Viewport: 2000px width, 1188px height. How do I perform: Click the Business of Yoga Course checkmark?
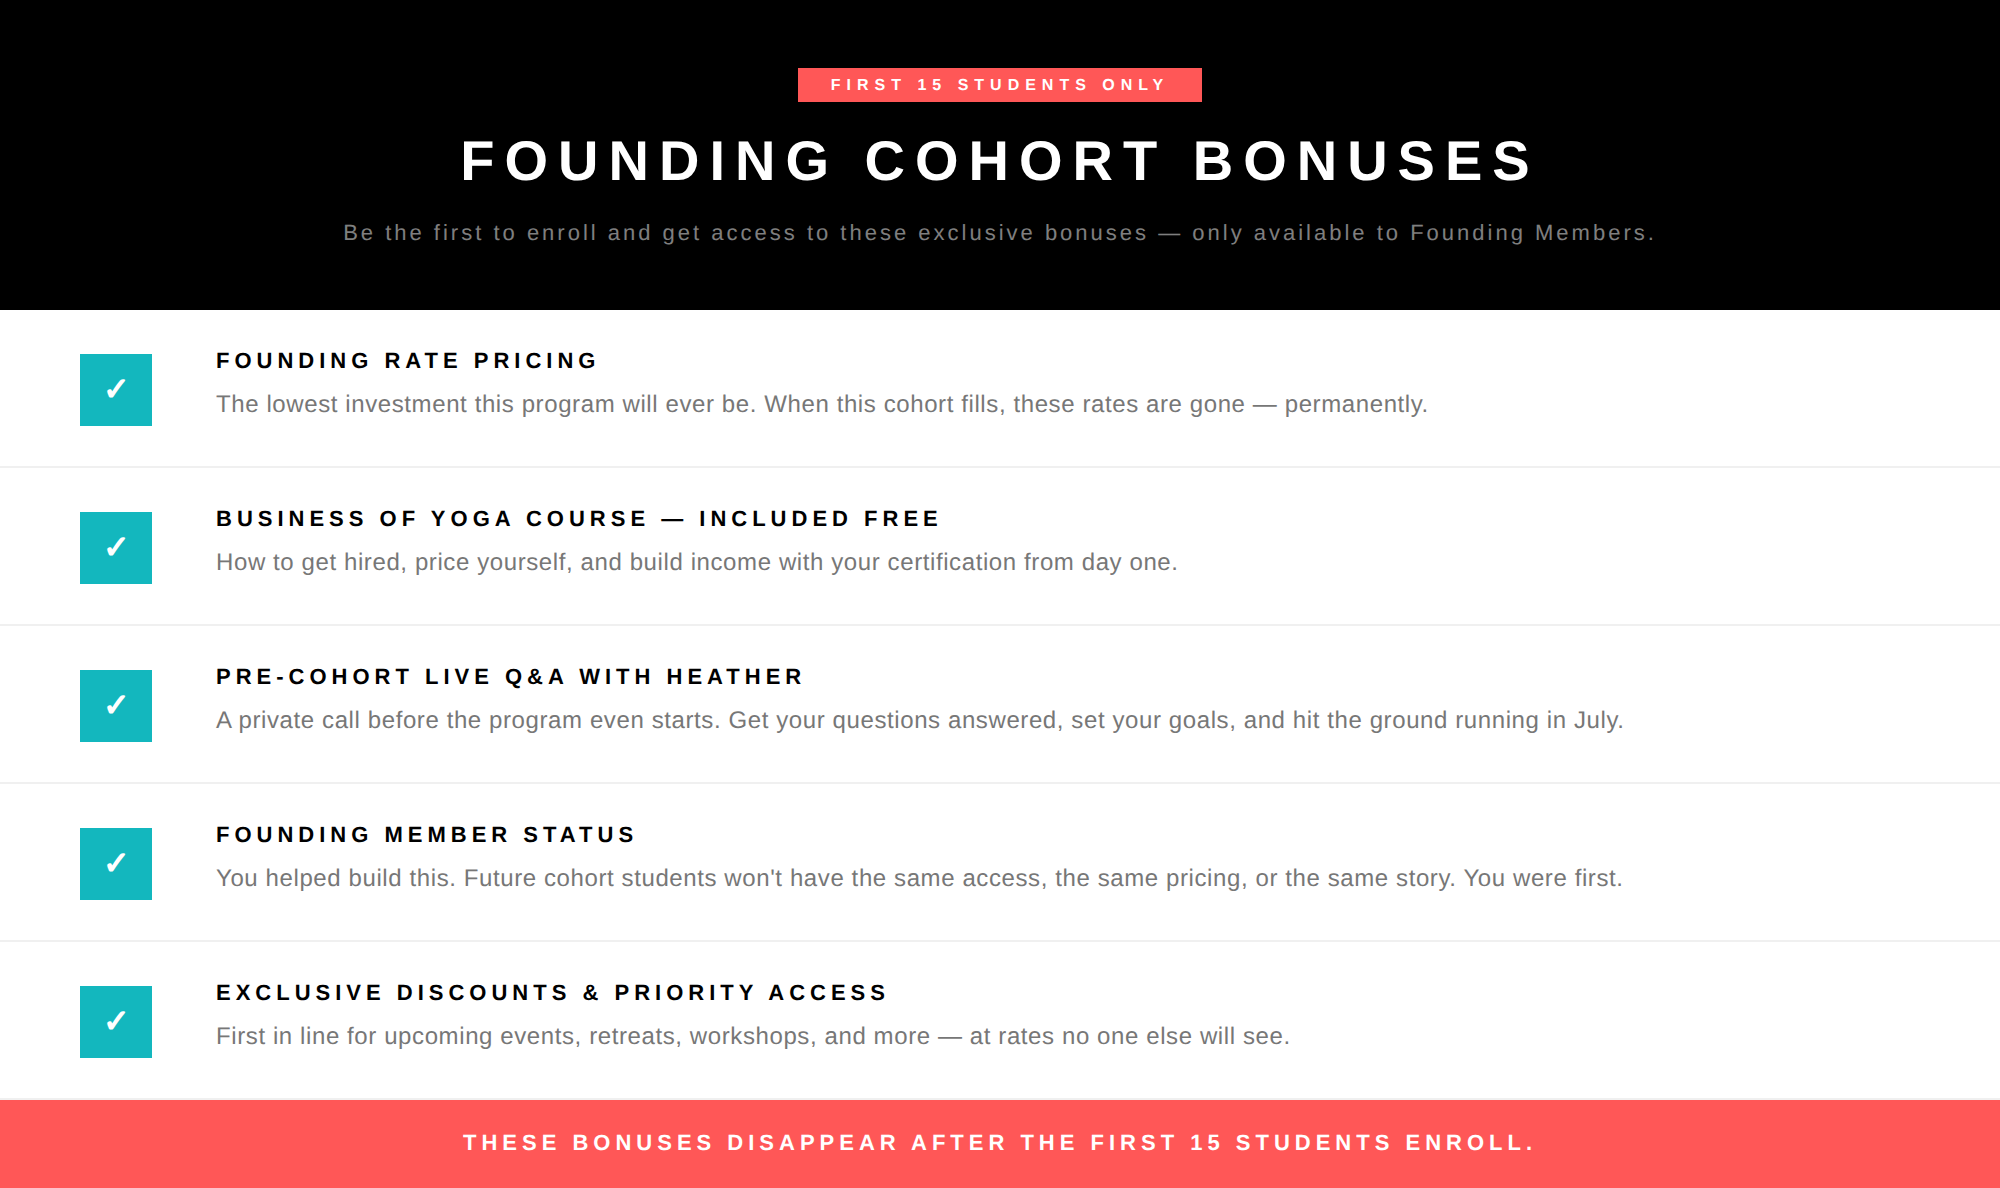[116, 548]
